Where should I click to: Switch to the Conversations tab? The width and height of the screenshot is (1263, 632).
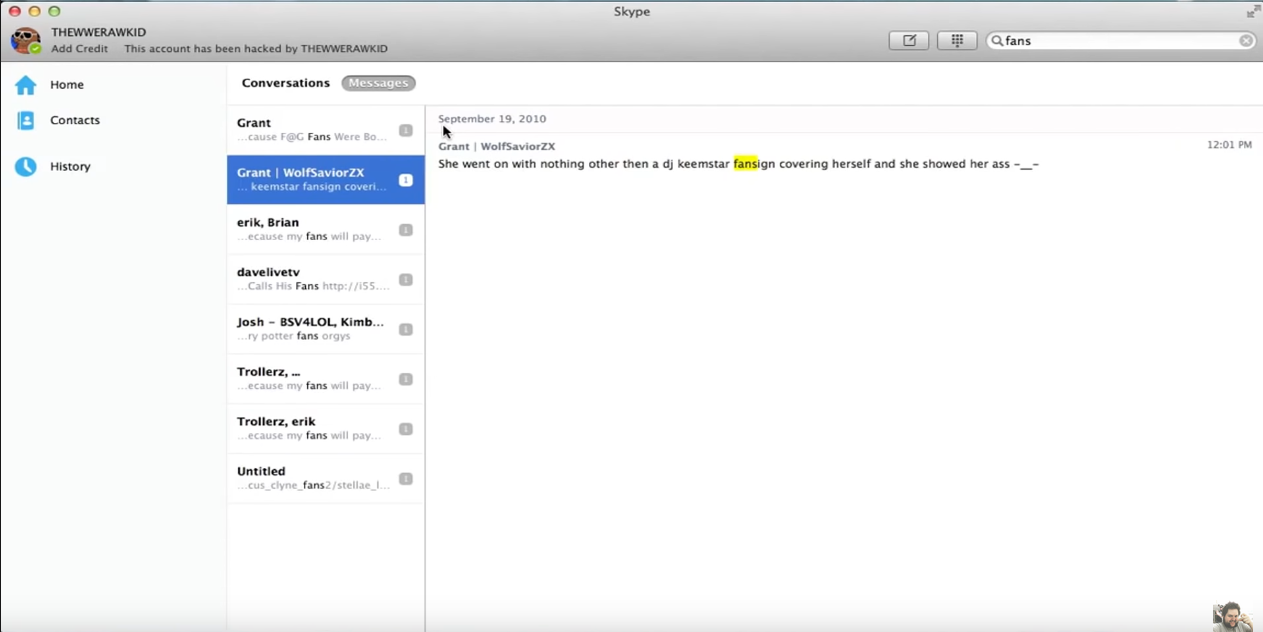click(x=285, y=83)
